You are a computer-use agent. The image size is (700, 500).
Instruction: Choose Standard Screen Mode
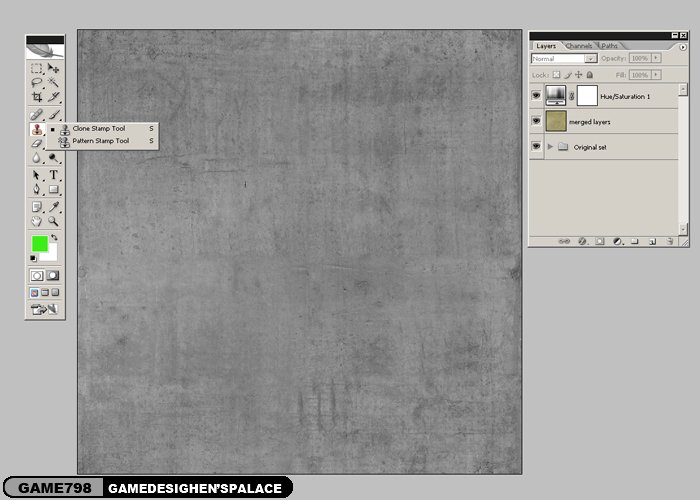(34, 292)
